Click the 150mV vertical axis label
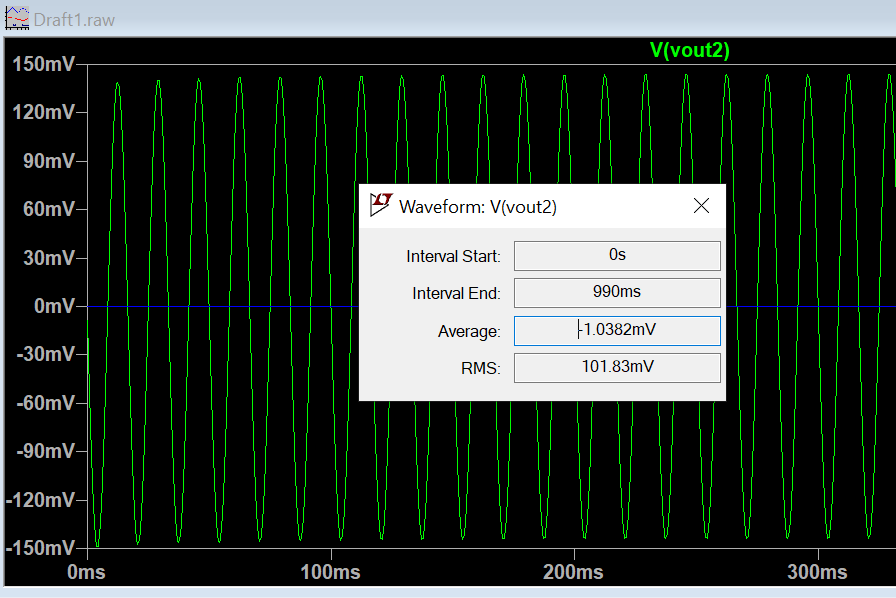This screenshot has height=598, width=896. pyautogui.click(x=43, y=64)
